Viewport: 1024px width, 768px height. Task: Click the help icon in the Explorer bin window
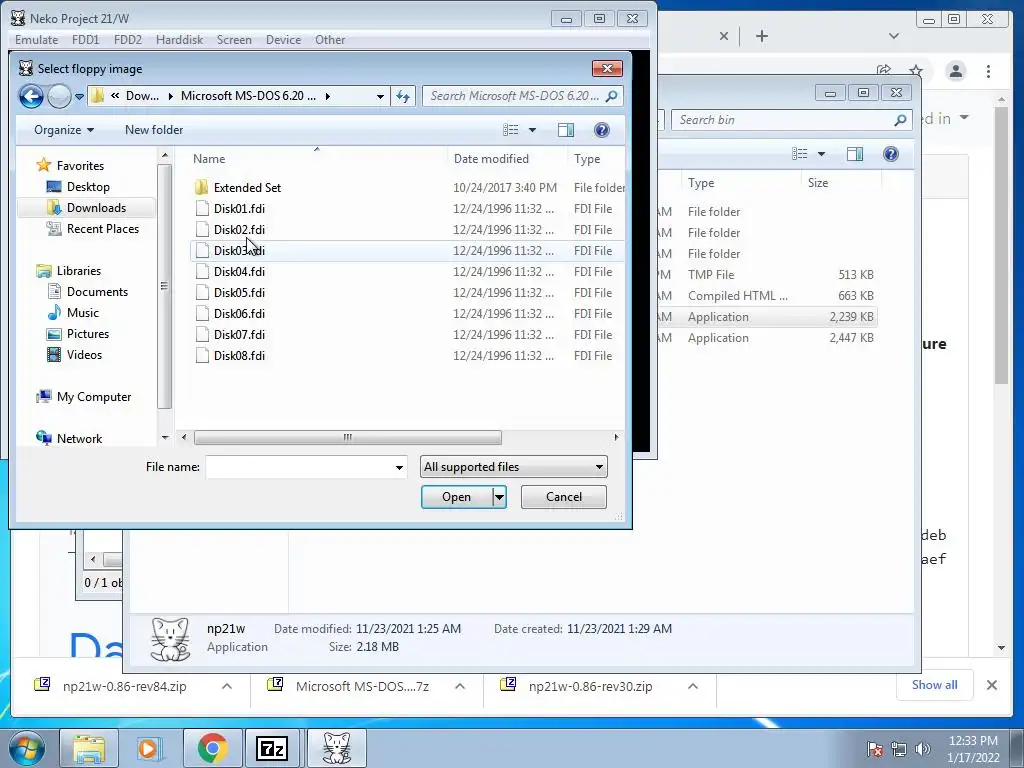click(x=890, y=154)
